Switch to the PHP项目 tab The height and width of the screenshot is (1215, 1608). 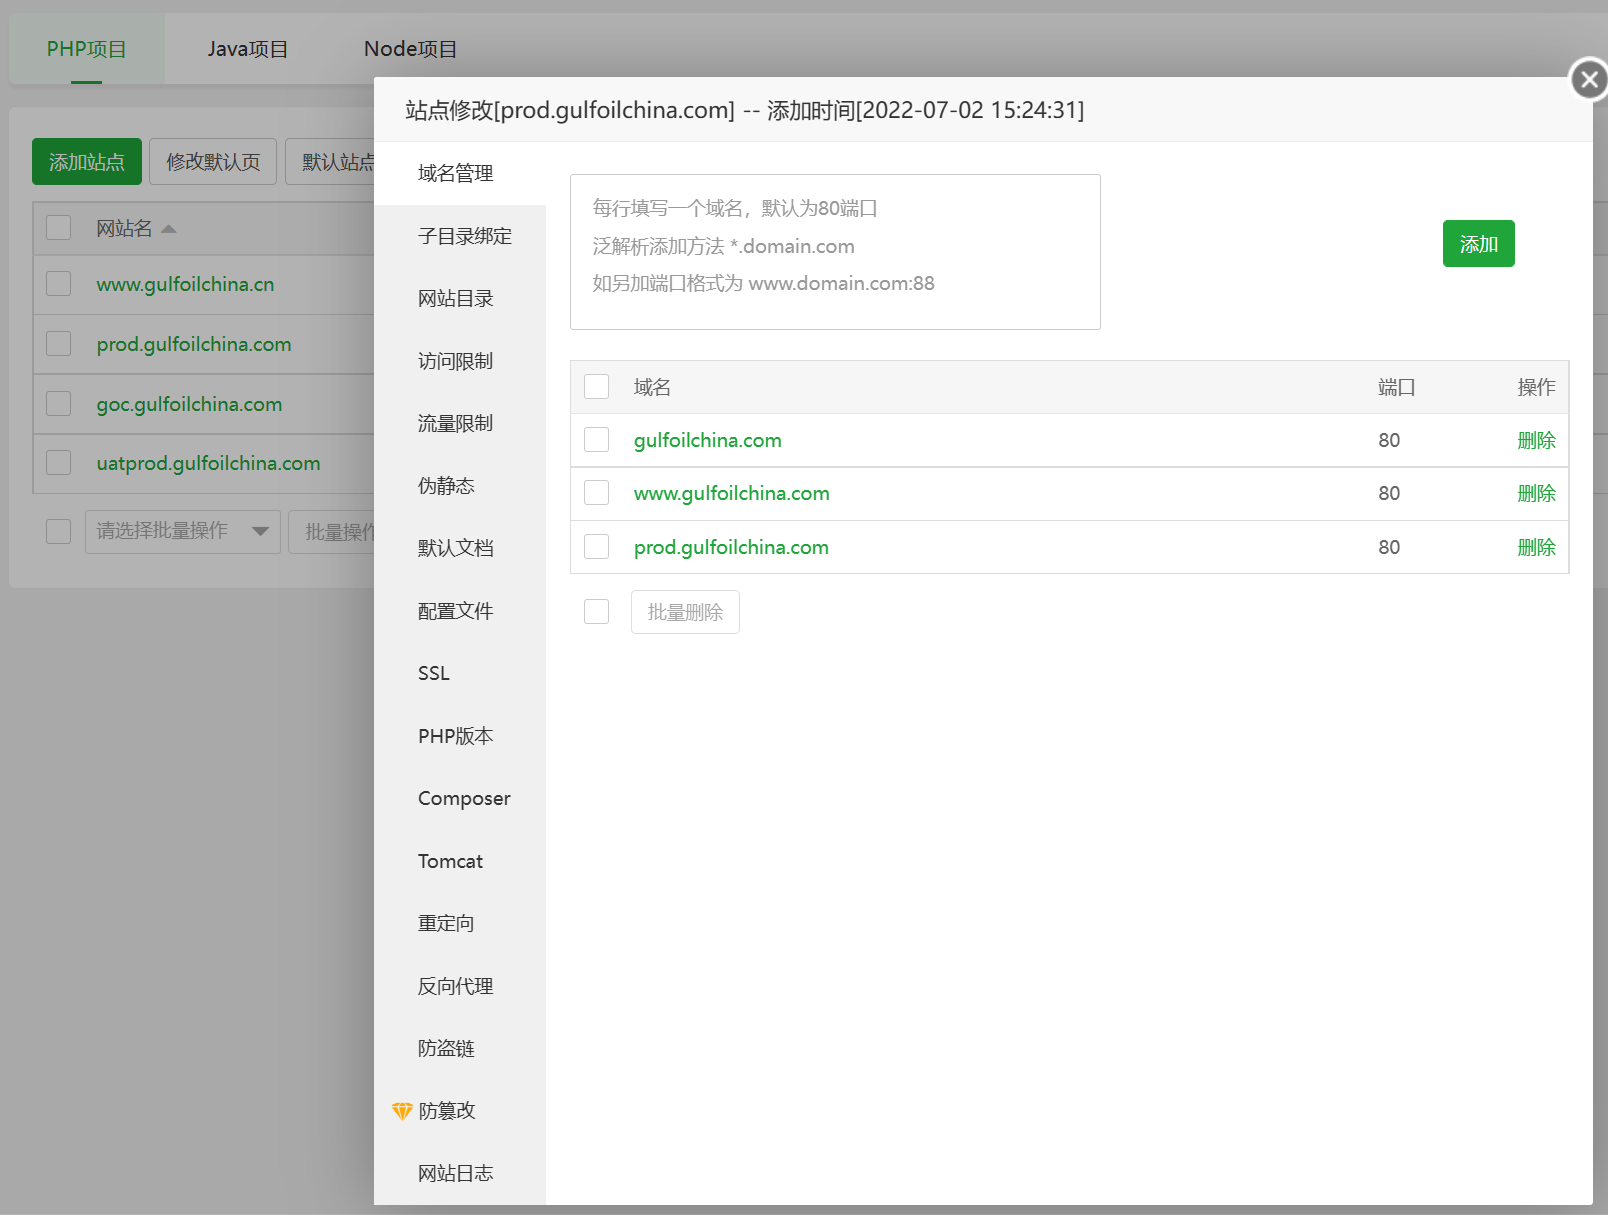point(87,49)
